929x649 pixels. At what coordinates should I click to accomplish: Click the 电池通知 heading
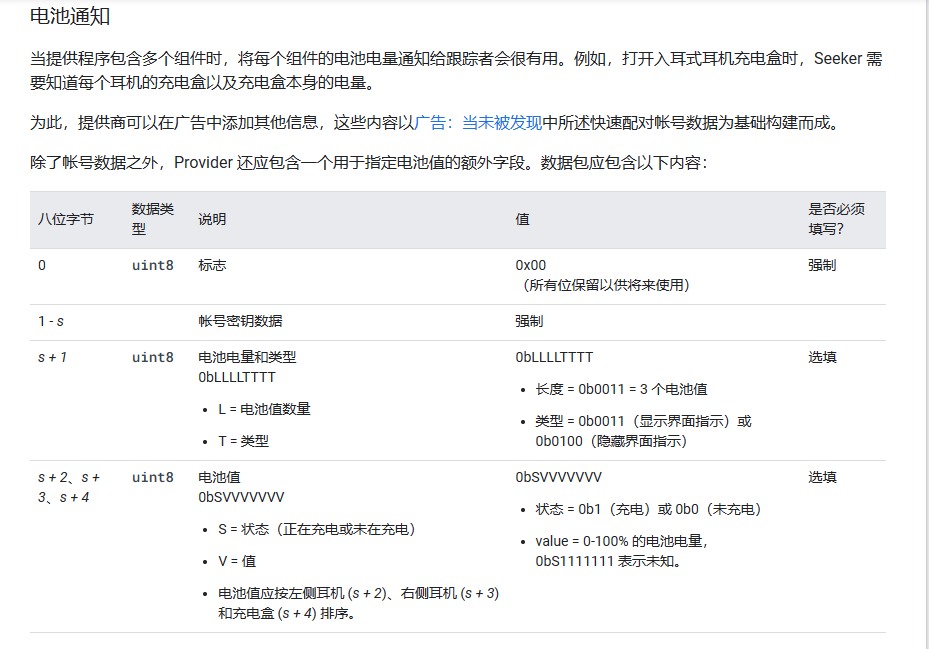pos(70,16)
